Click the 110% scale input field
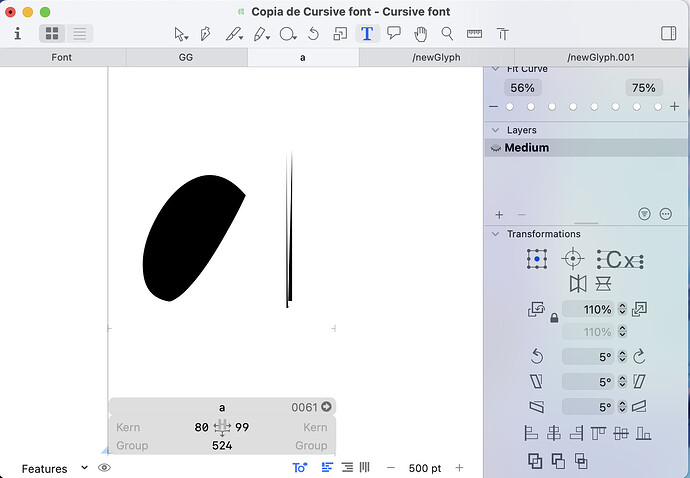The height and width of the screenshot is (478, 690). [x=590, y=310]
